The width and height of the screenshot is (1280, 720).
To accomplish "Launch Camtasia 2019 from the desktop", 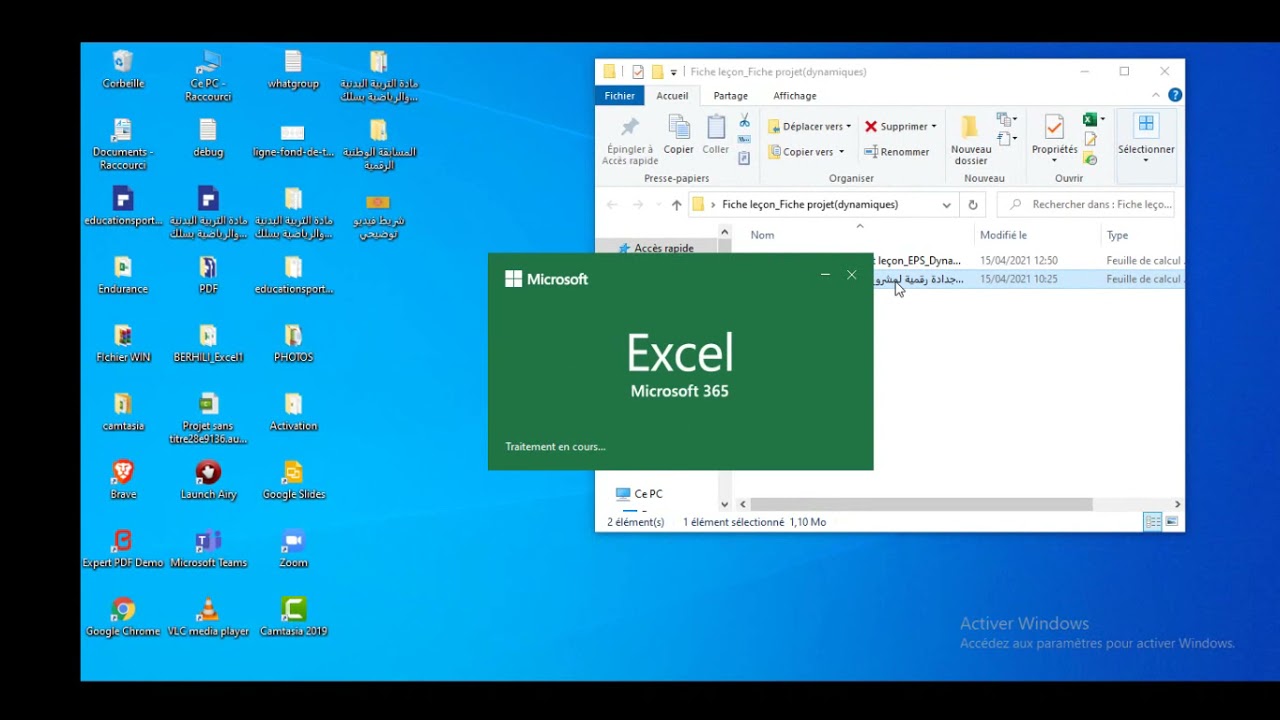I will (x=293, y=617).
